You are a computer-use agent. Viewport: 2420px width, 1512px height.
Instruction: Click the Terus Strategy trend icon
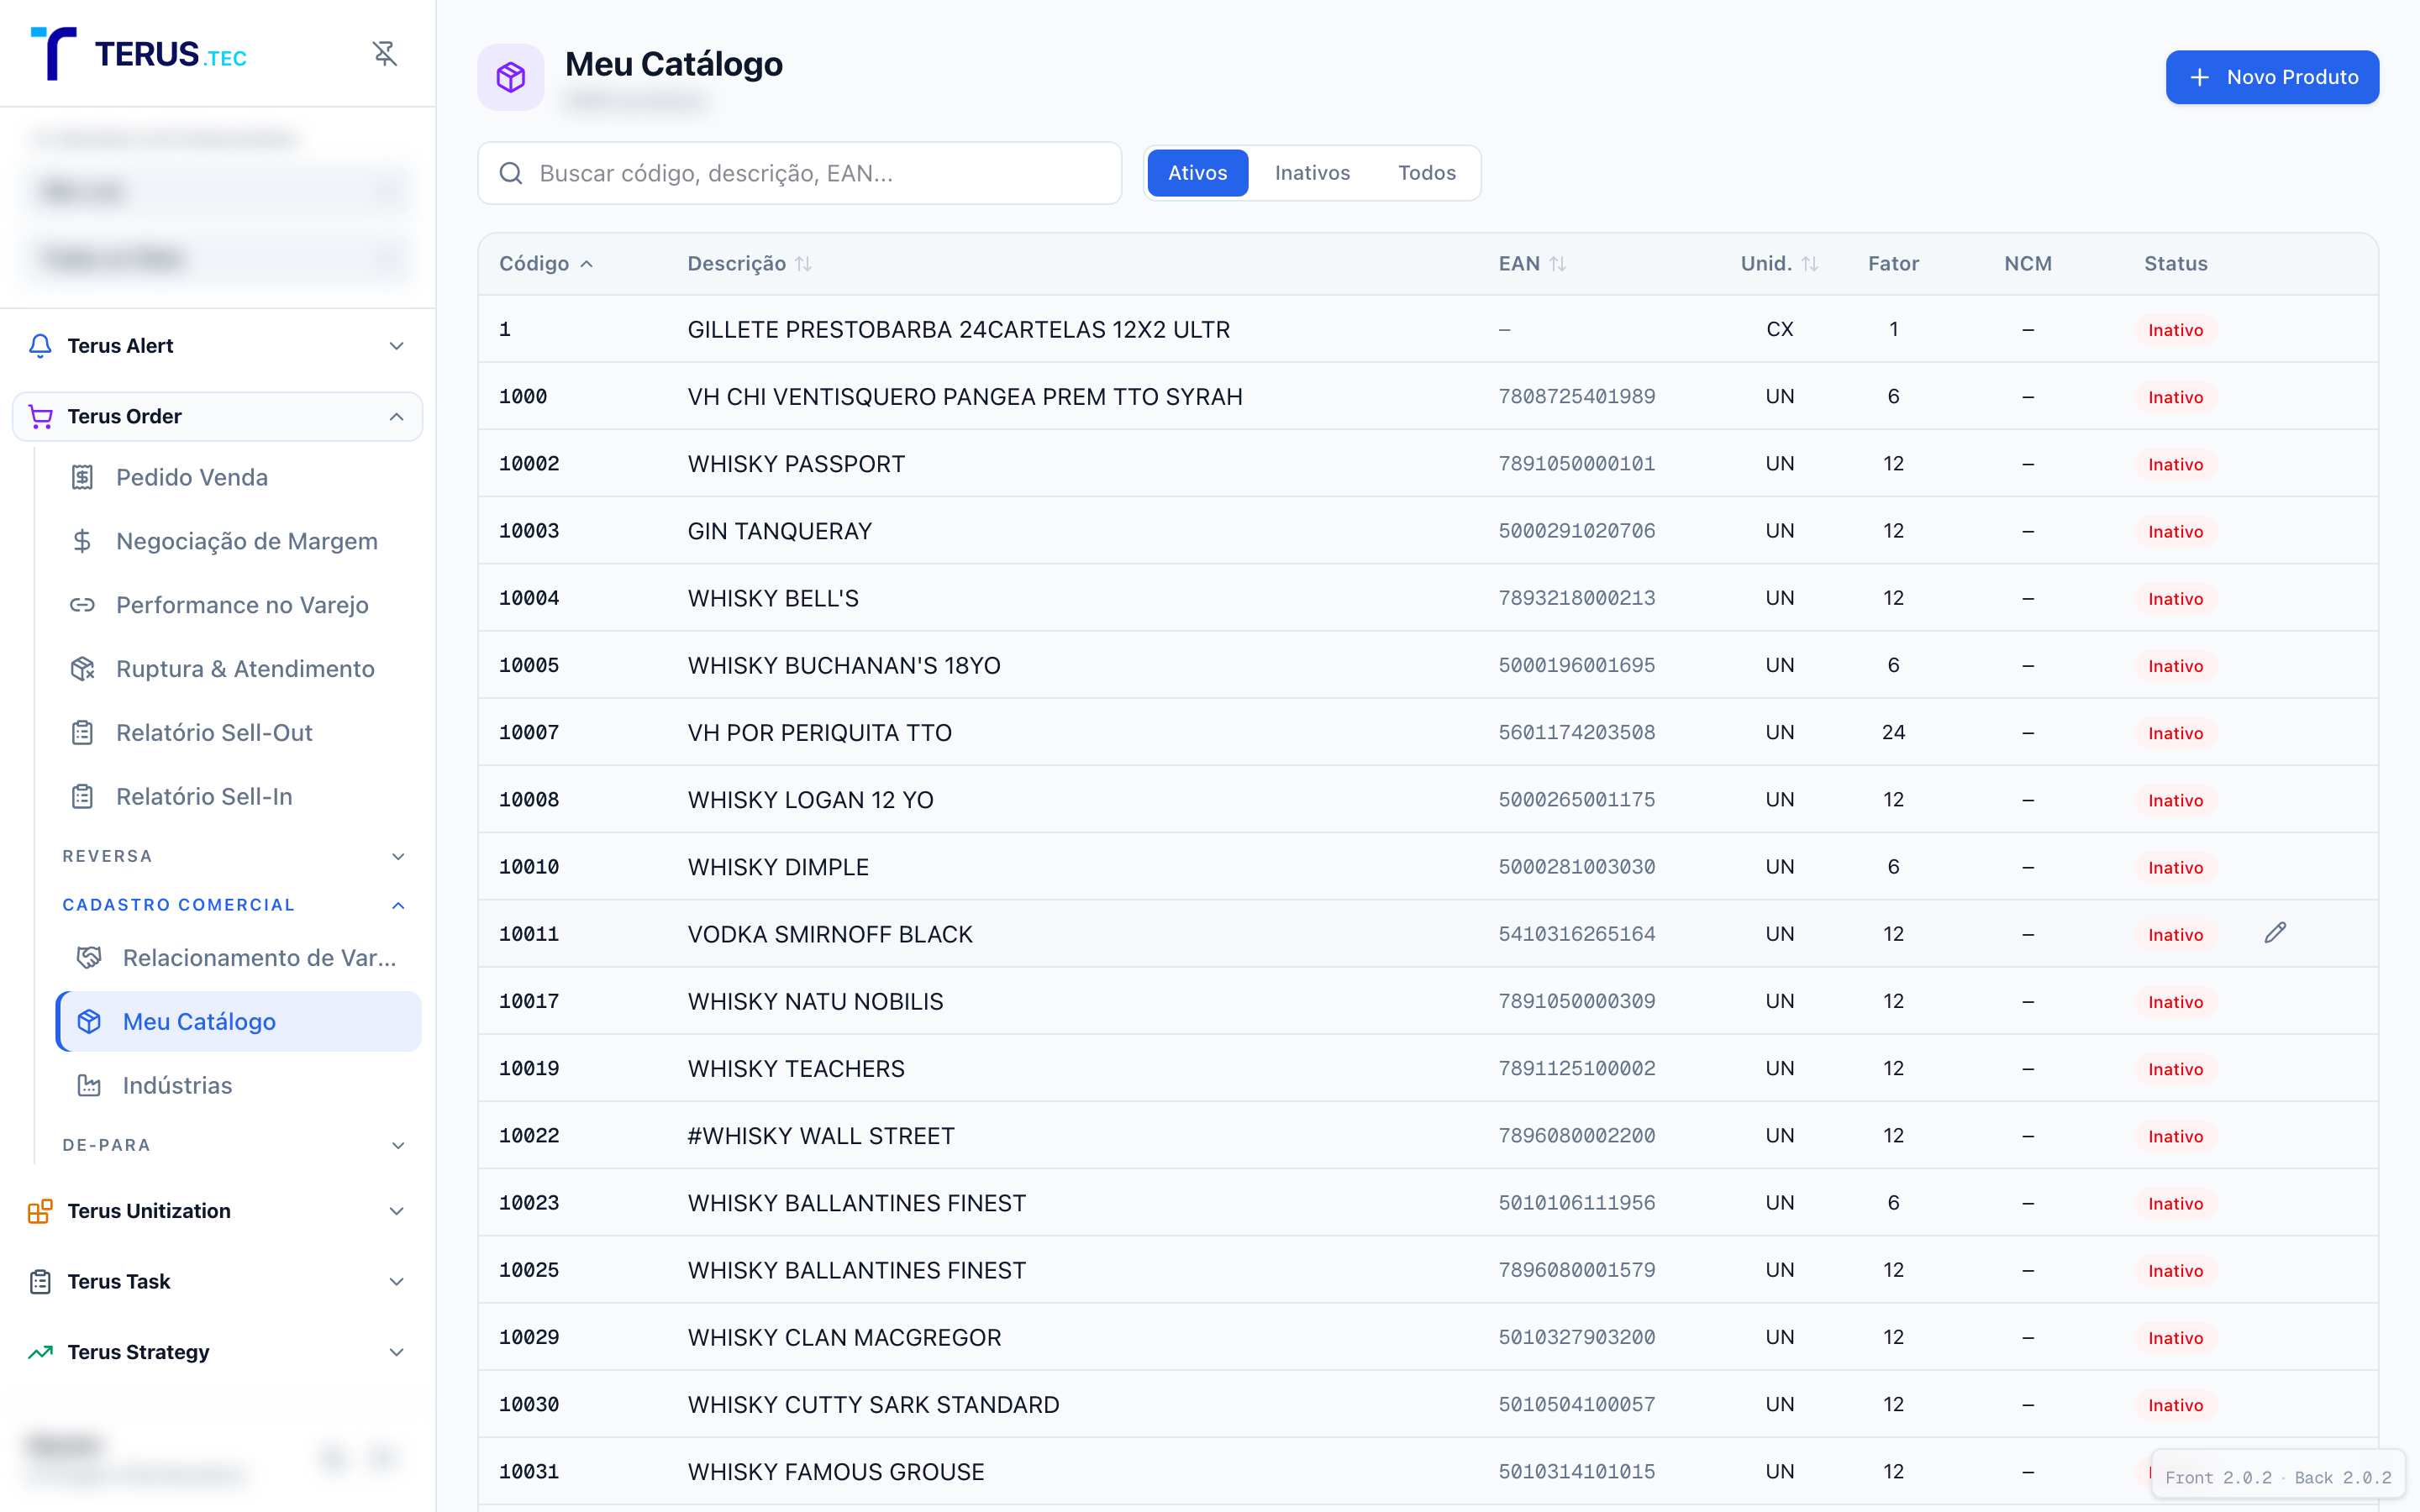pyautogui.click(x=40, y=1352)
